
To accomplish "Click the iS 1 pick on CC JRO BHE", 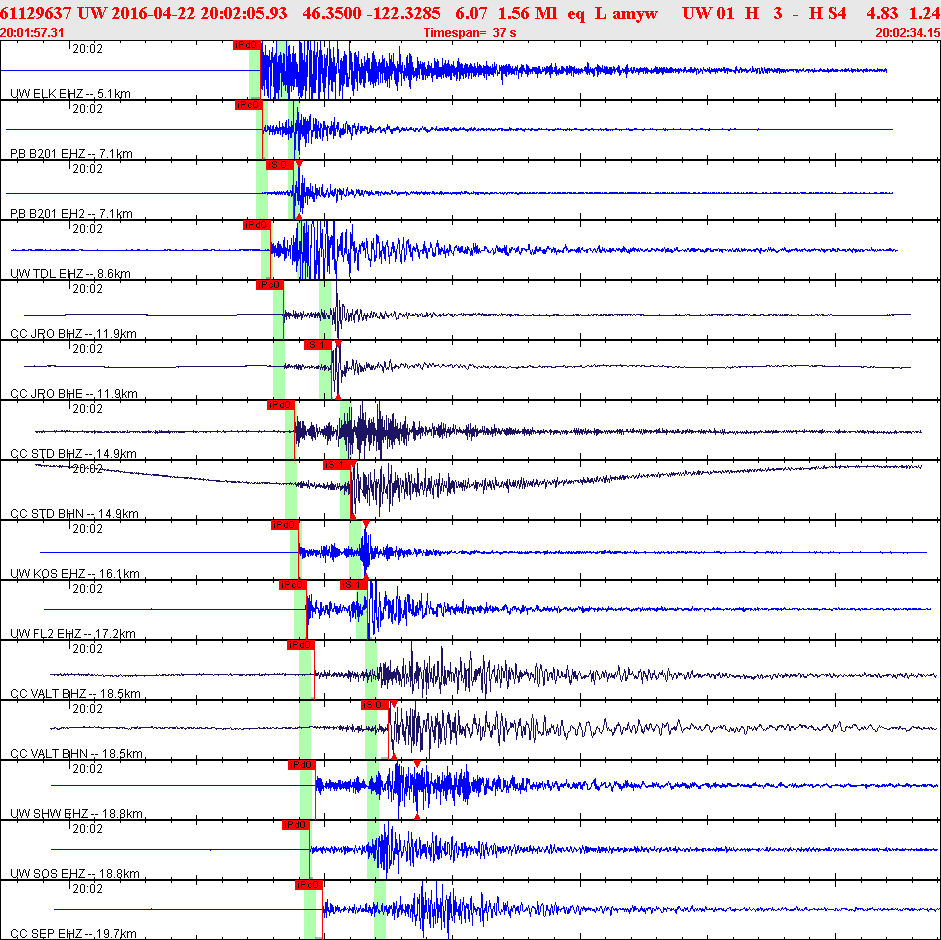I will (317, 345).
